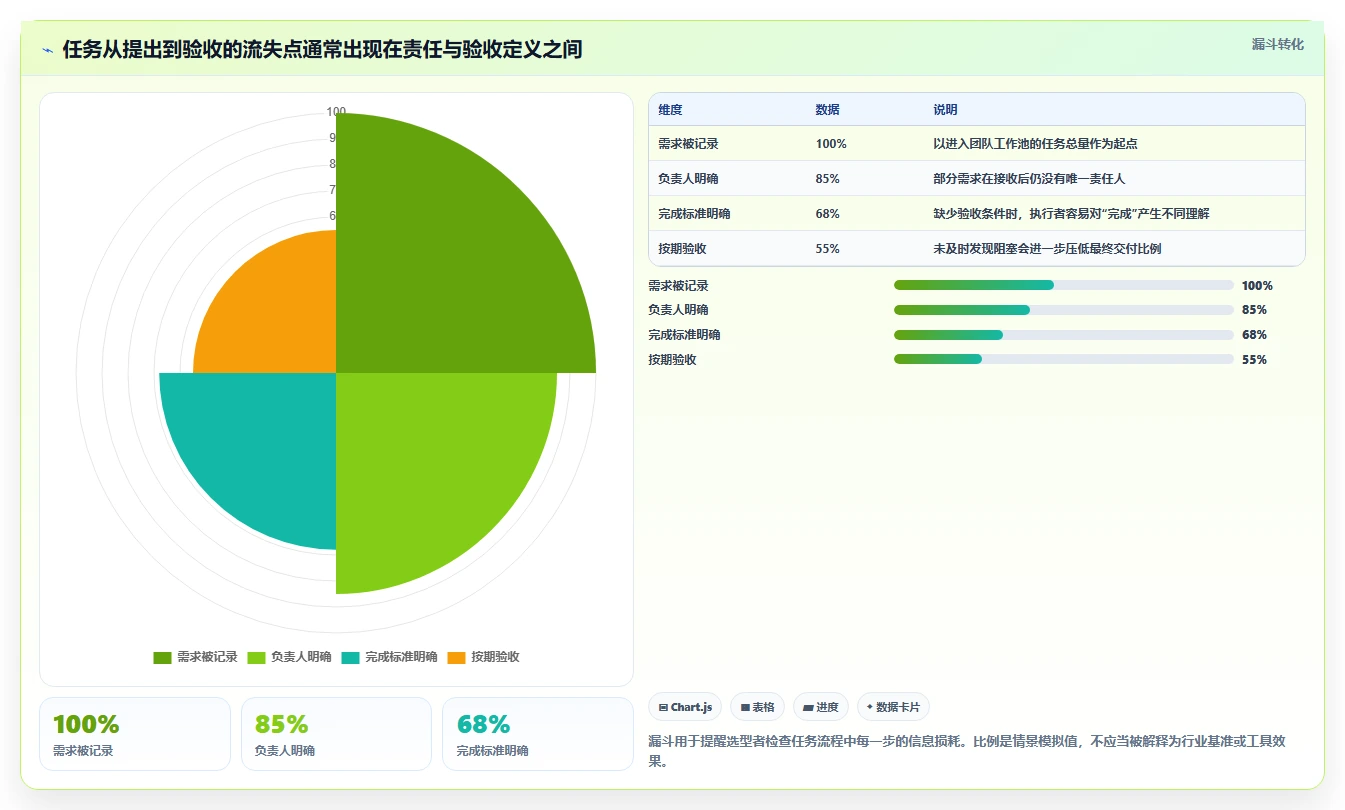Click the radial axis label 100
This screenshot has width=1345, height=810.
point(336,112)
